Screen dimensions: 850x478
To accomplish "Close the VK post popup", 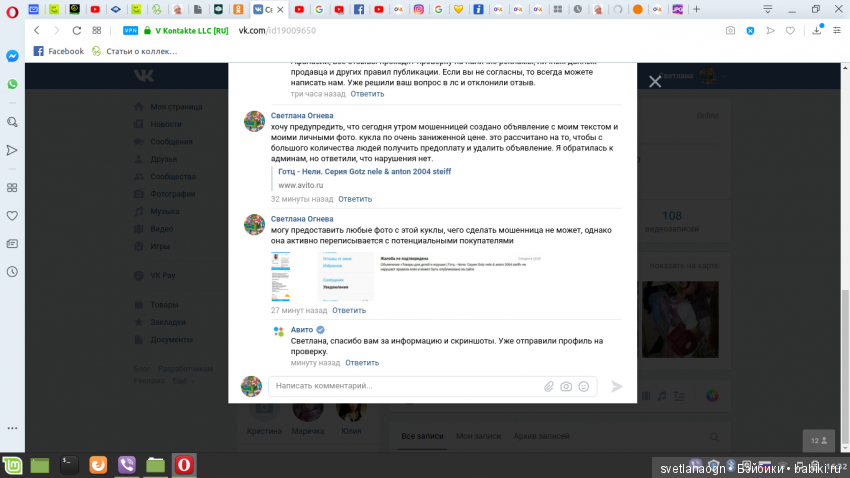I will pyautogui.click(x=655, y=82).
